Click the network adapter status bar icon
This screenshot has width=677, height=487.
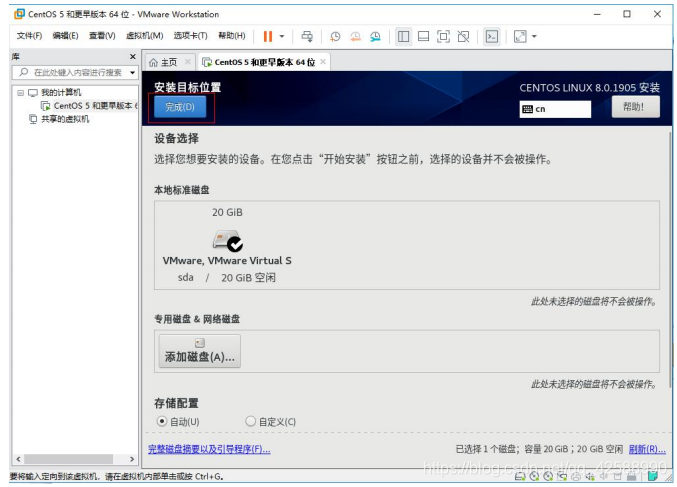[x=562, y=476]
